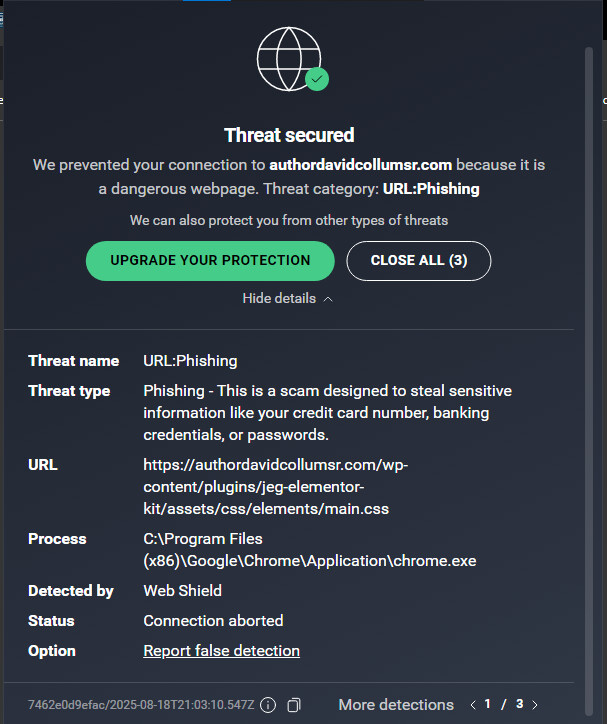The image size is (607, 724).
Task: Click the Connection aborted status value
Action: [x=213, y=620]
